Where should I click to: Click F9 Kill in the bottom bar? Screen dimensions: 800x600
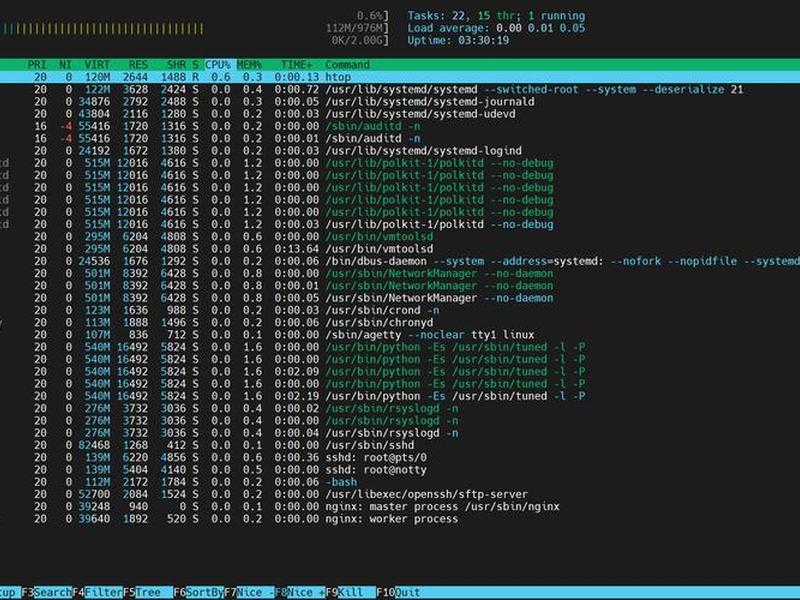click(351, 592)
